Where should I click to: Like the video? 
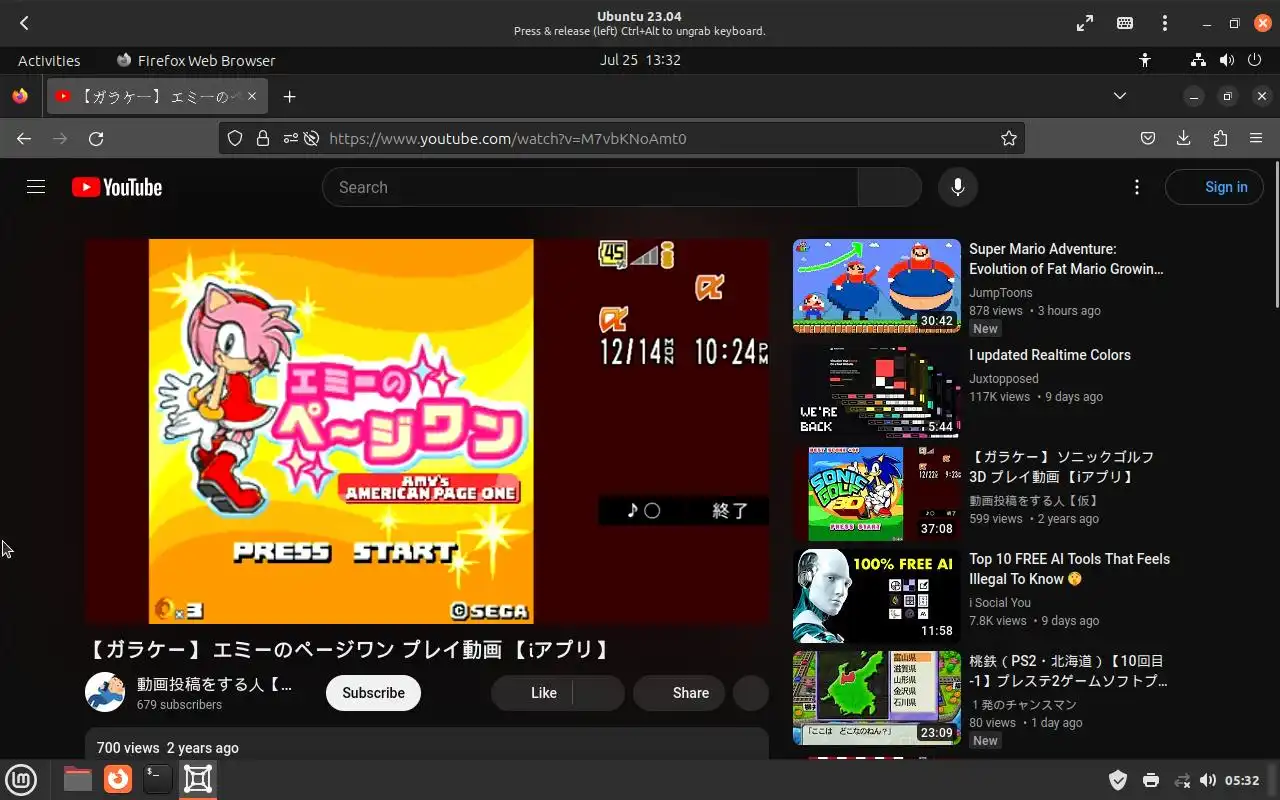532,693
